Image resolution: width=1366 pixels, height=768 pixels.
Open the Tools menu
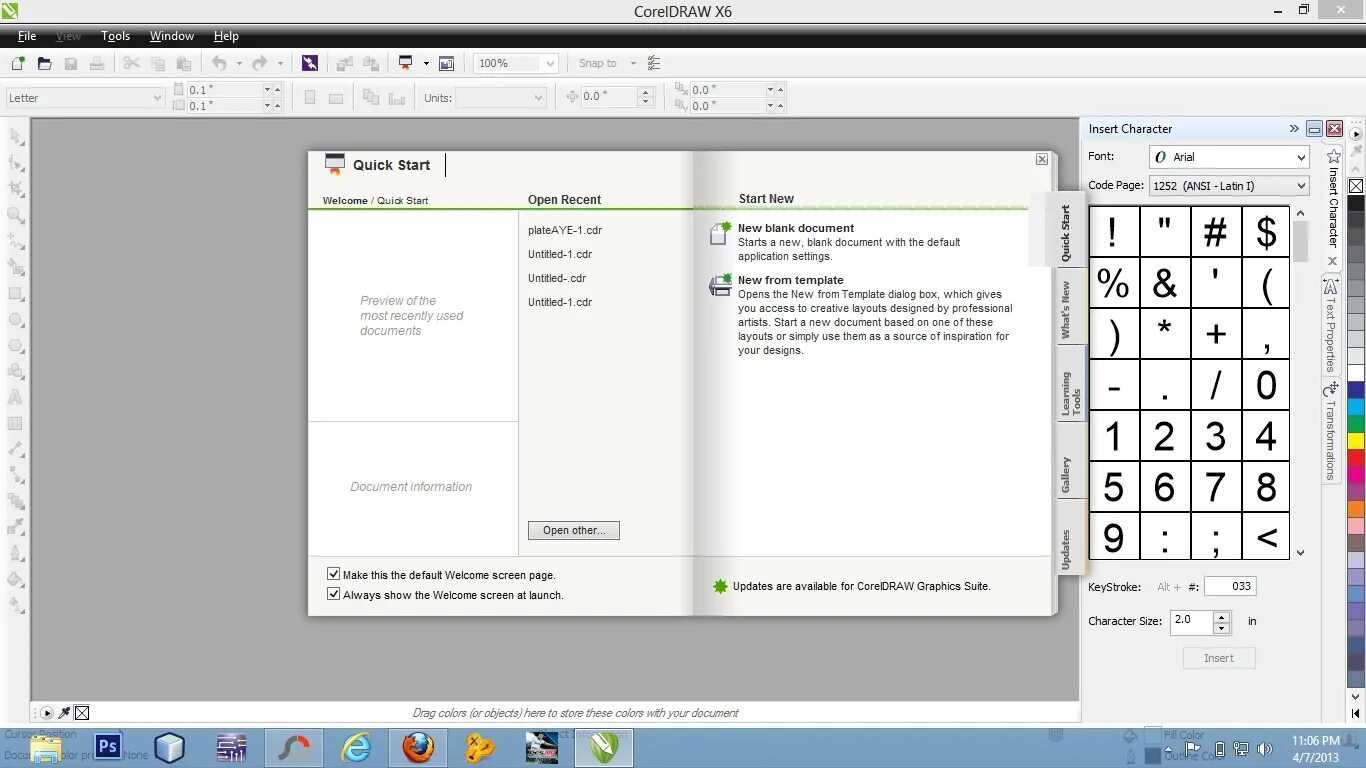[x=116, y=36]
